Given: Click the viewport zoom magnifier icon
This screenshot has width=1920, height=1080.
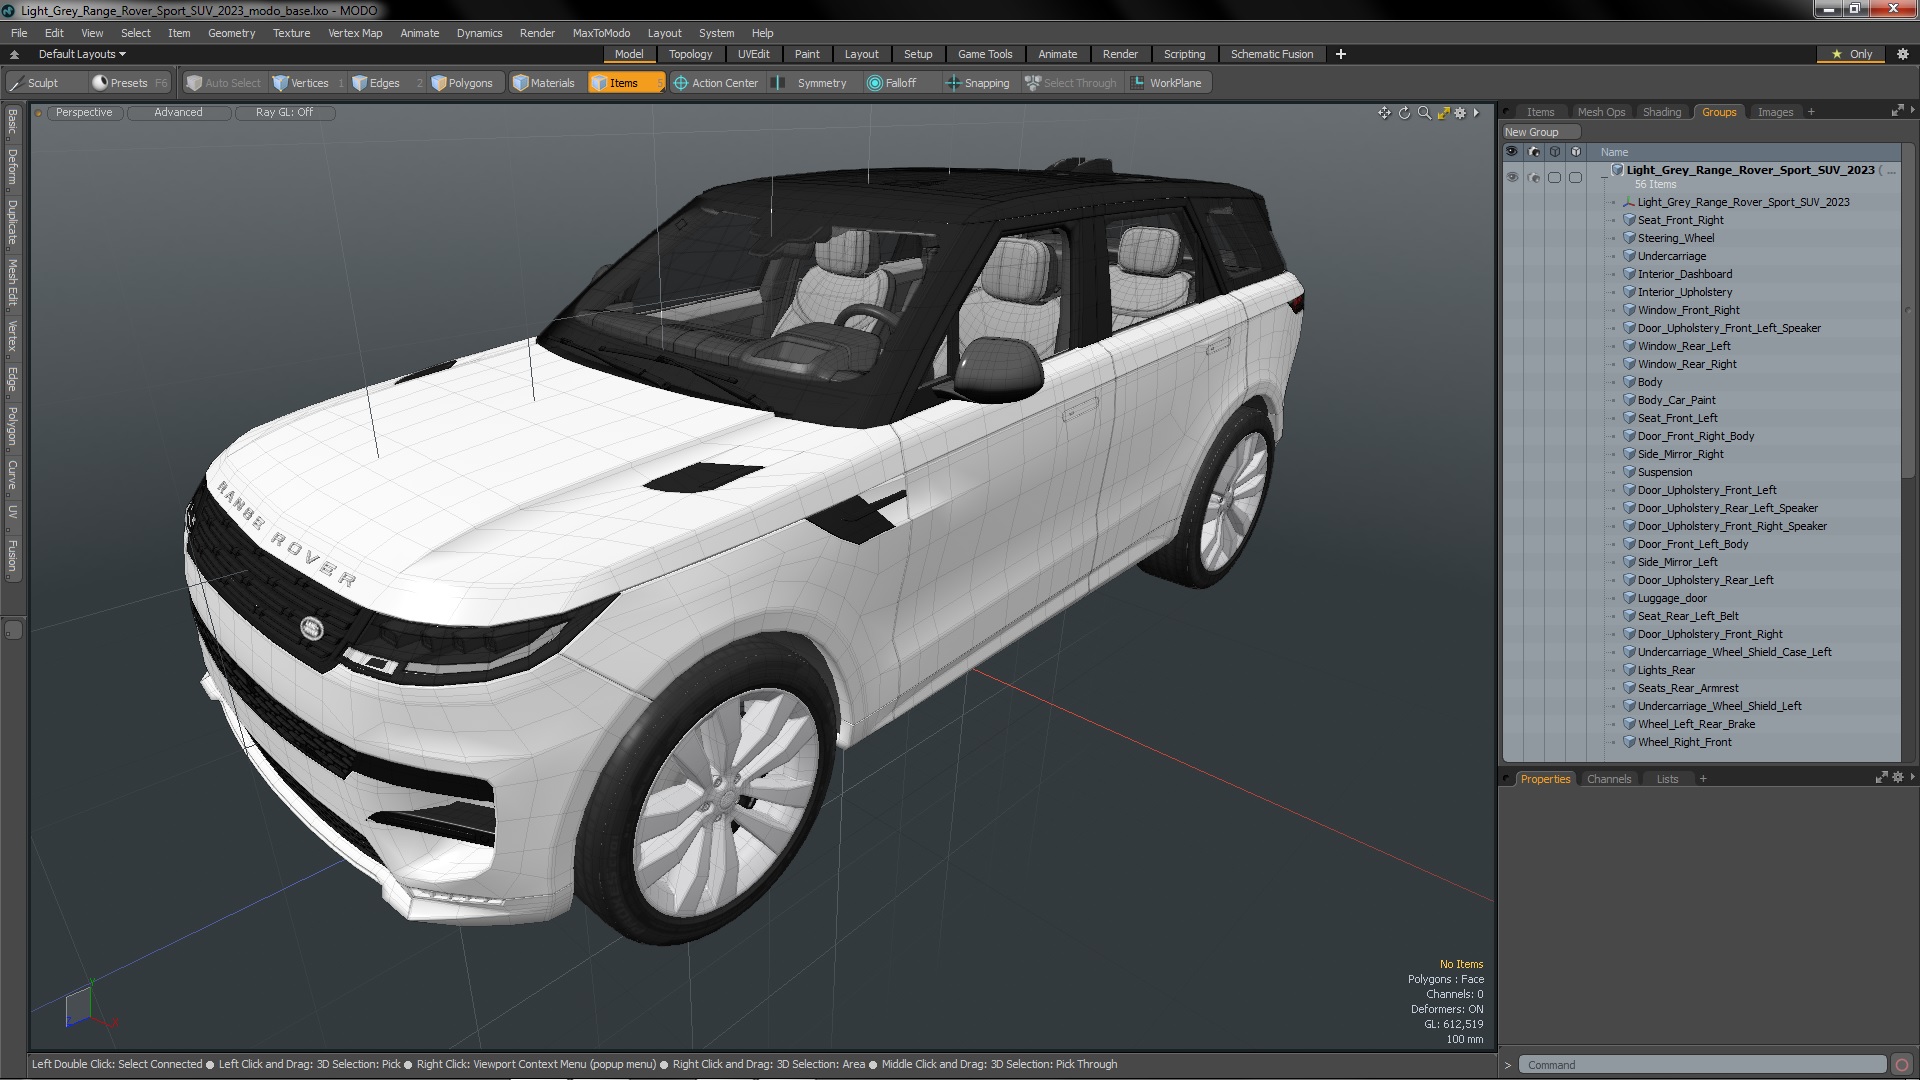Looking at the screenshot, I should coord(1424,113).
